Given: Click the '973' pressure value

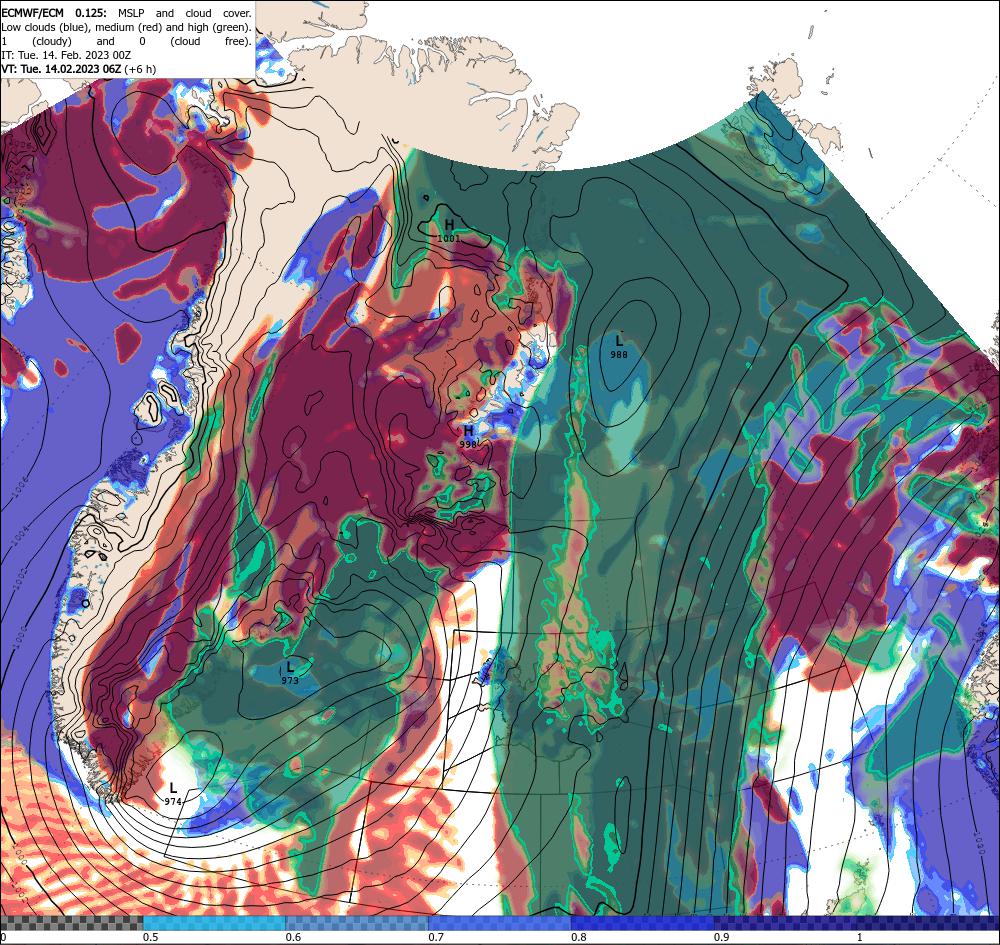Looking at the screenshot, I should click(x=290, y=680).
